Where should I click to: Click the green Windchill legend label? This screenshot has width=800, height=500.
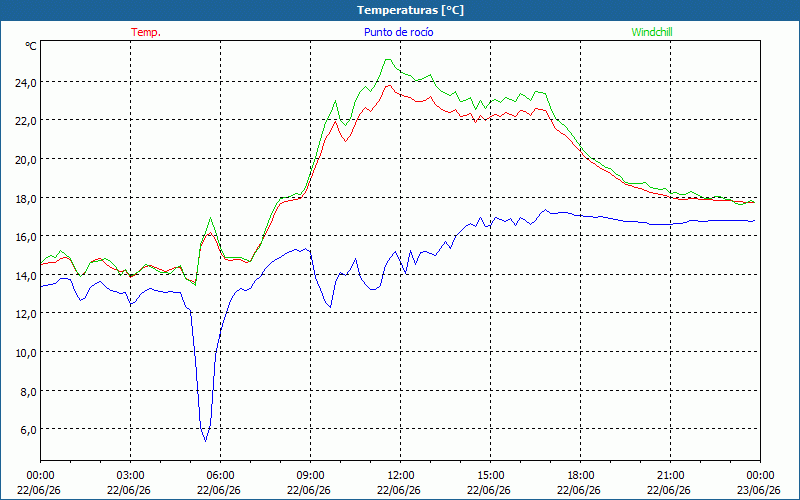tap(652, 32)
